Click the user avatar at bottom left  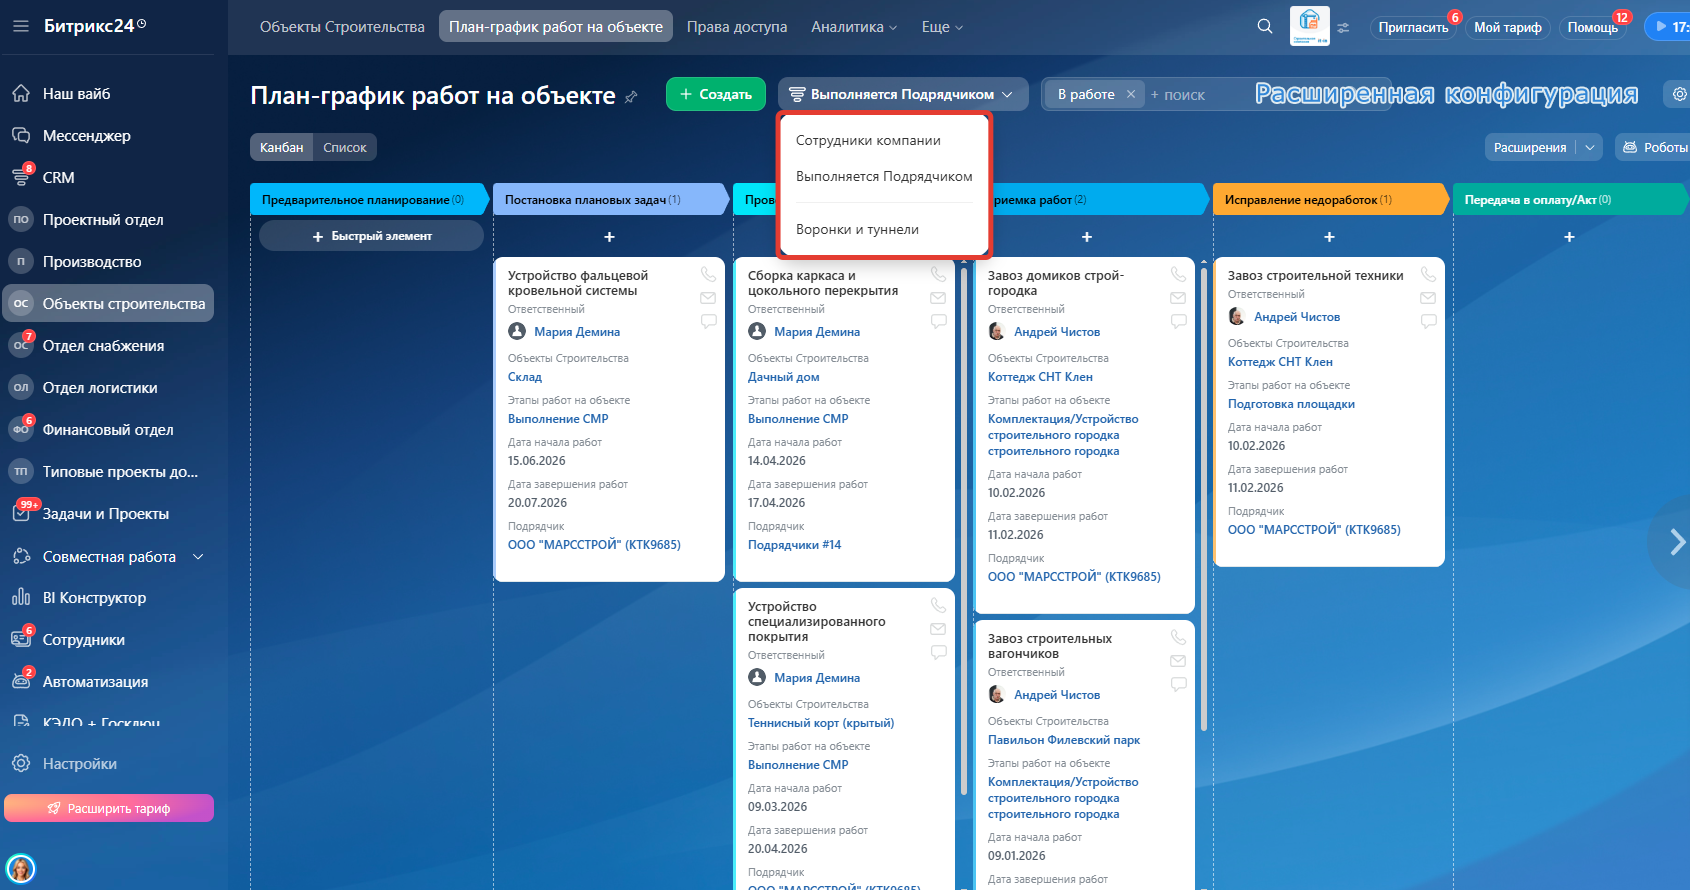pyautogui.click(x=21, y=868)
